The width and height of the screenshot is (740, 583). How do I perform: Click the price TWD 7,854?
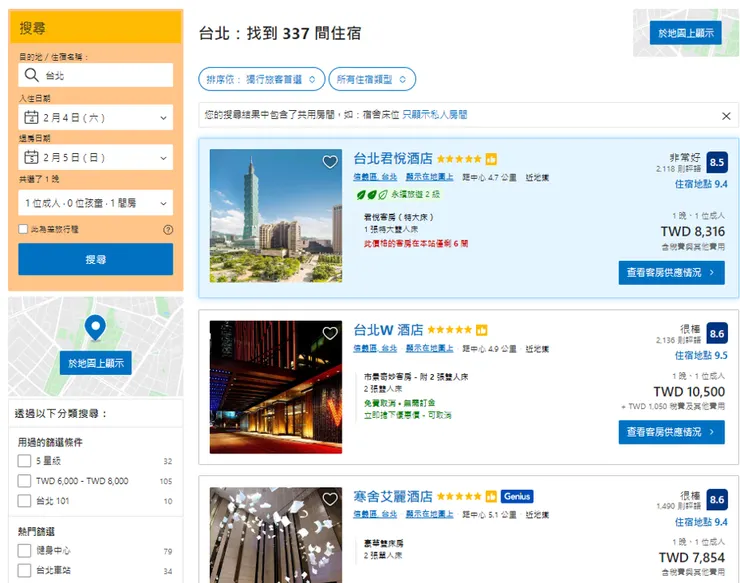[692, 558]
